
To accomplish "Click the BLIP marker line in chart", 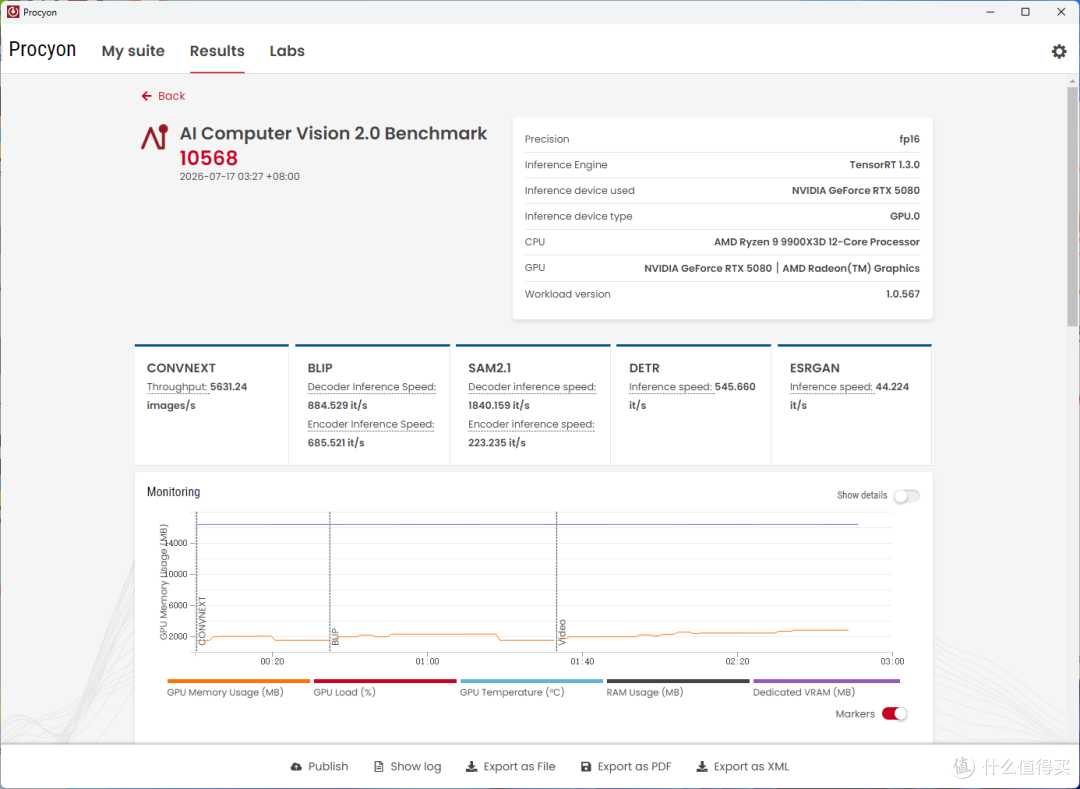I will click(330, 582).
